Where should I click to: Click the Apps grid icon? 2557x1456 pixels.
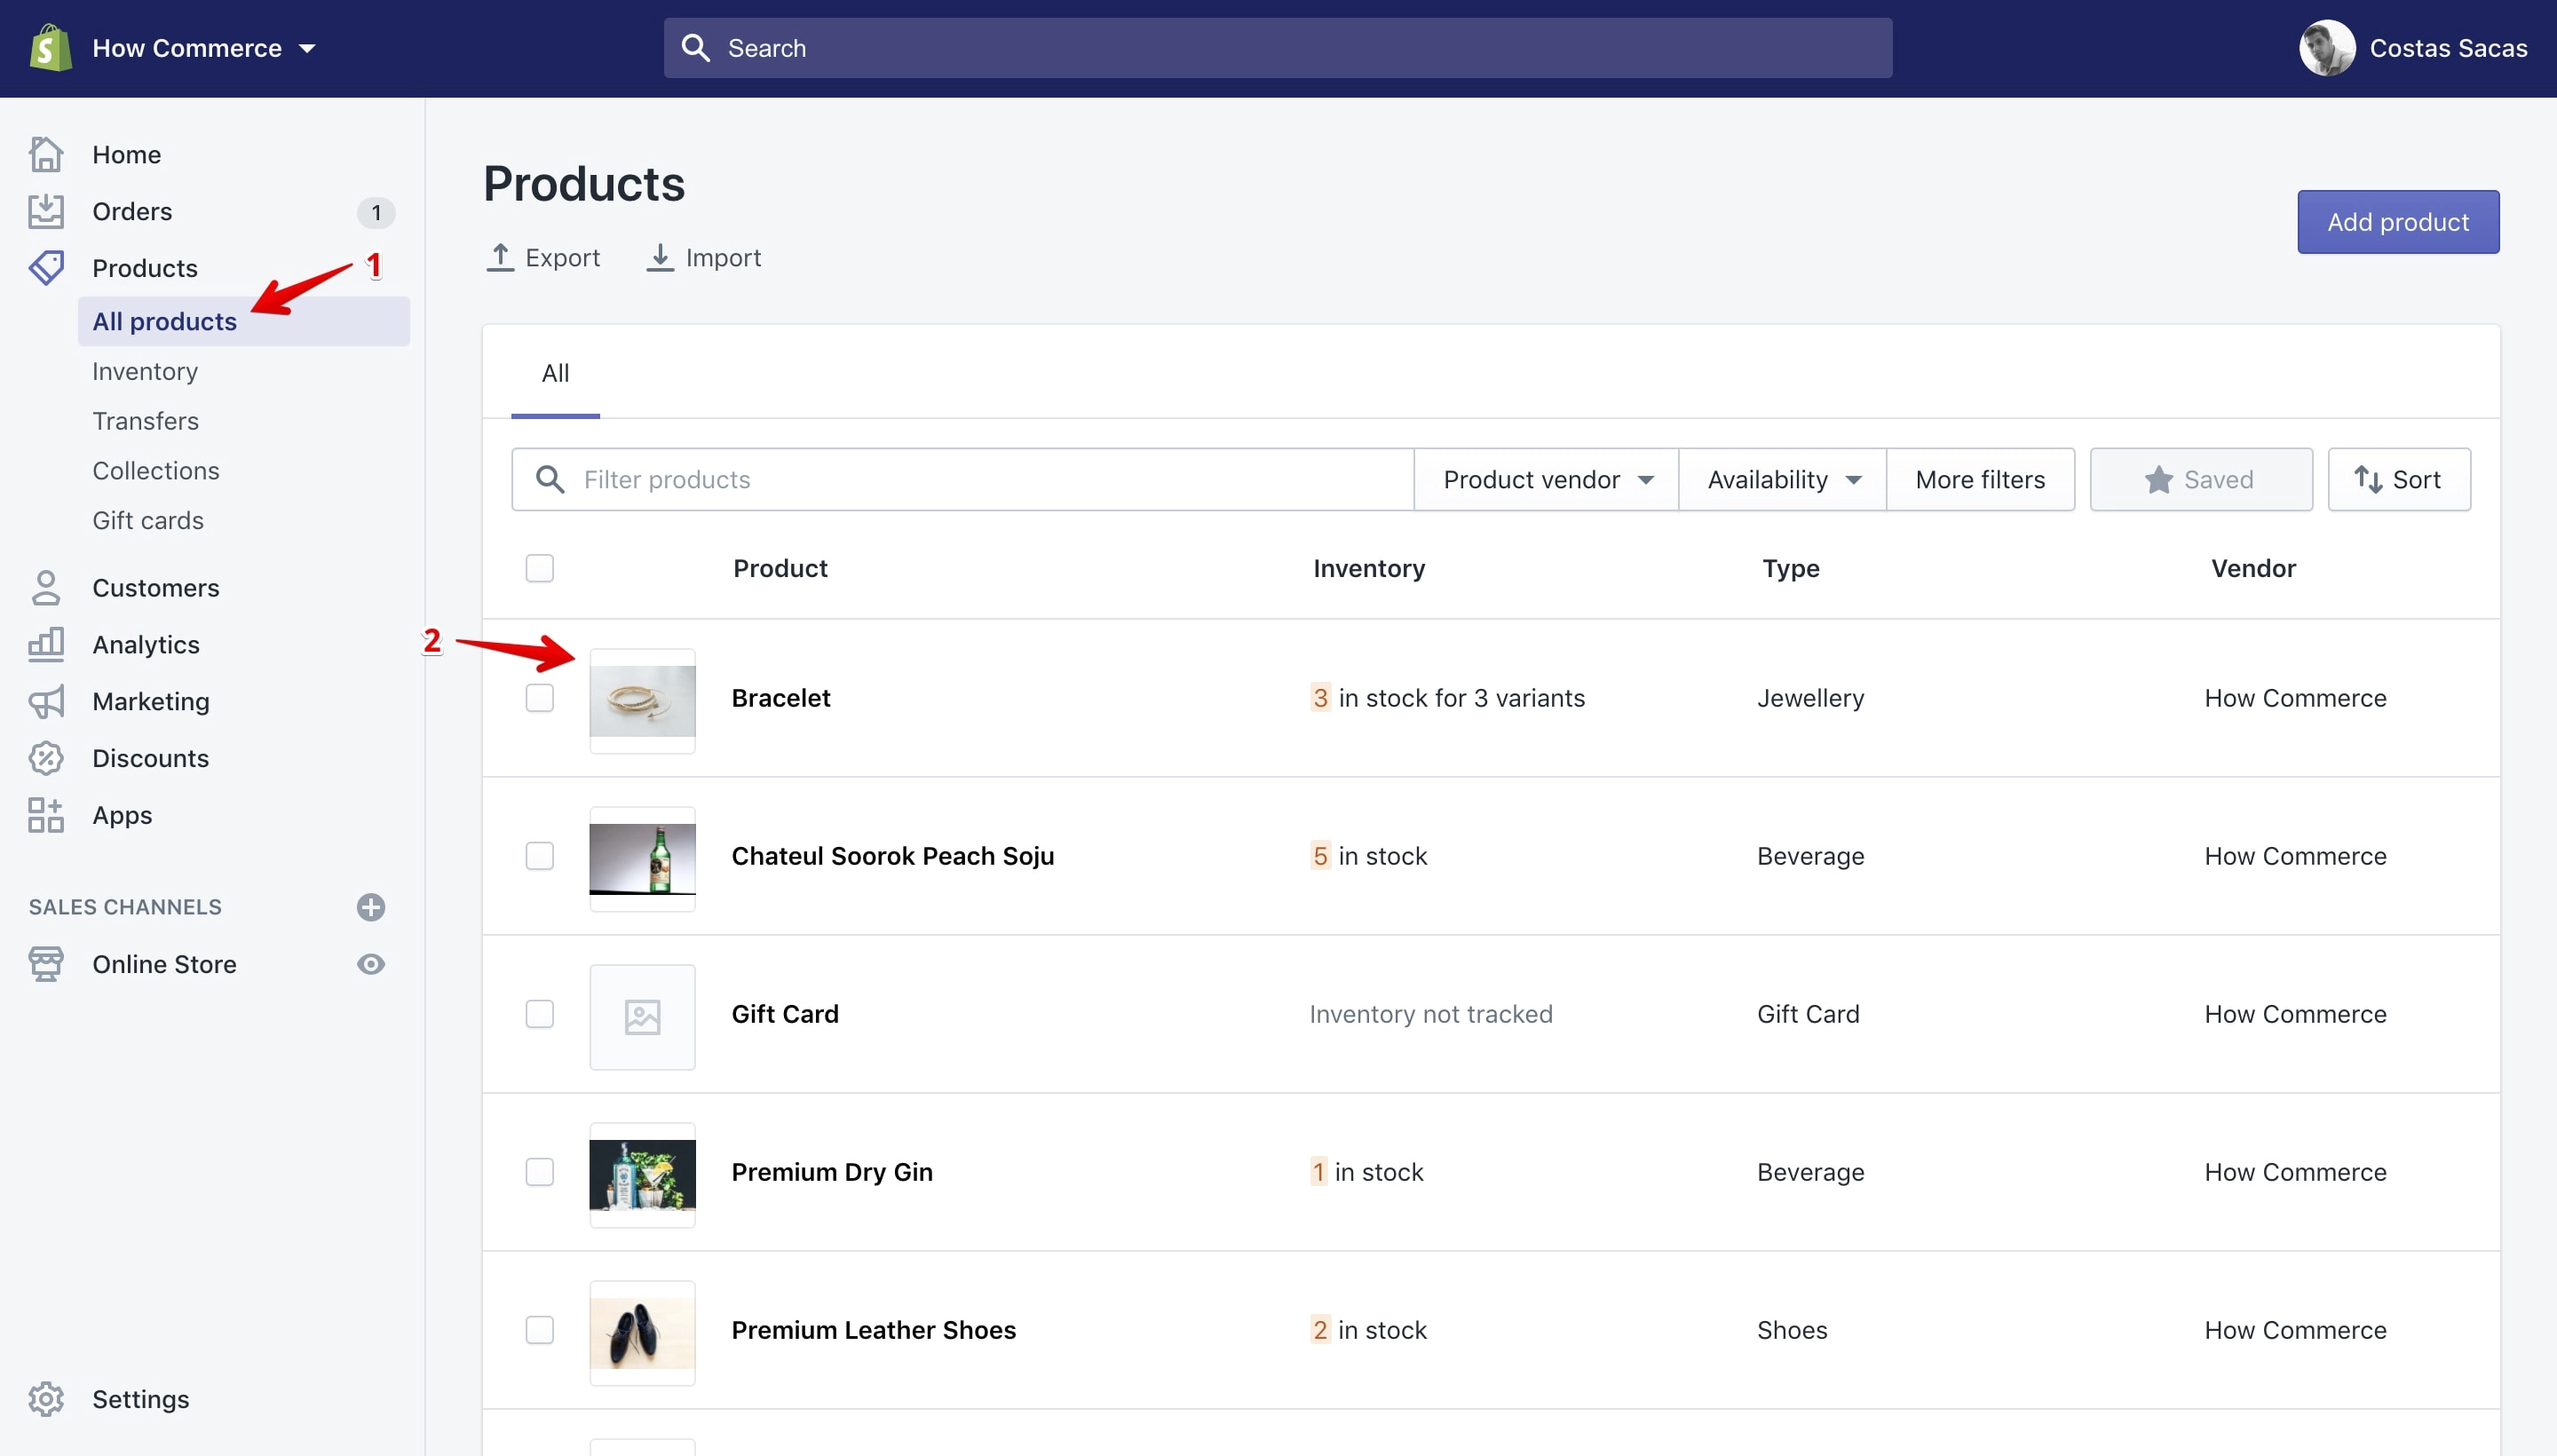46,815
